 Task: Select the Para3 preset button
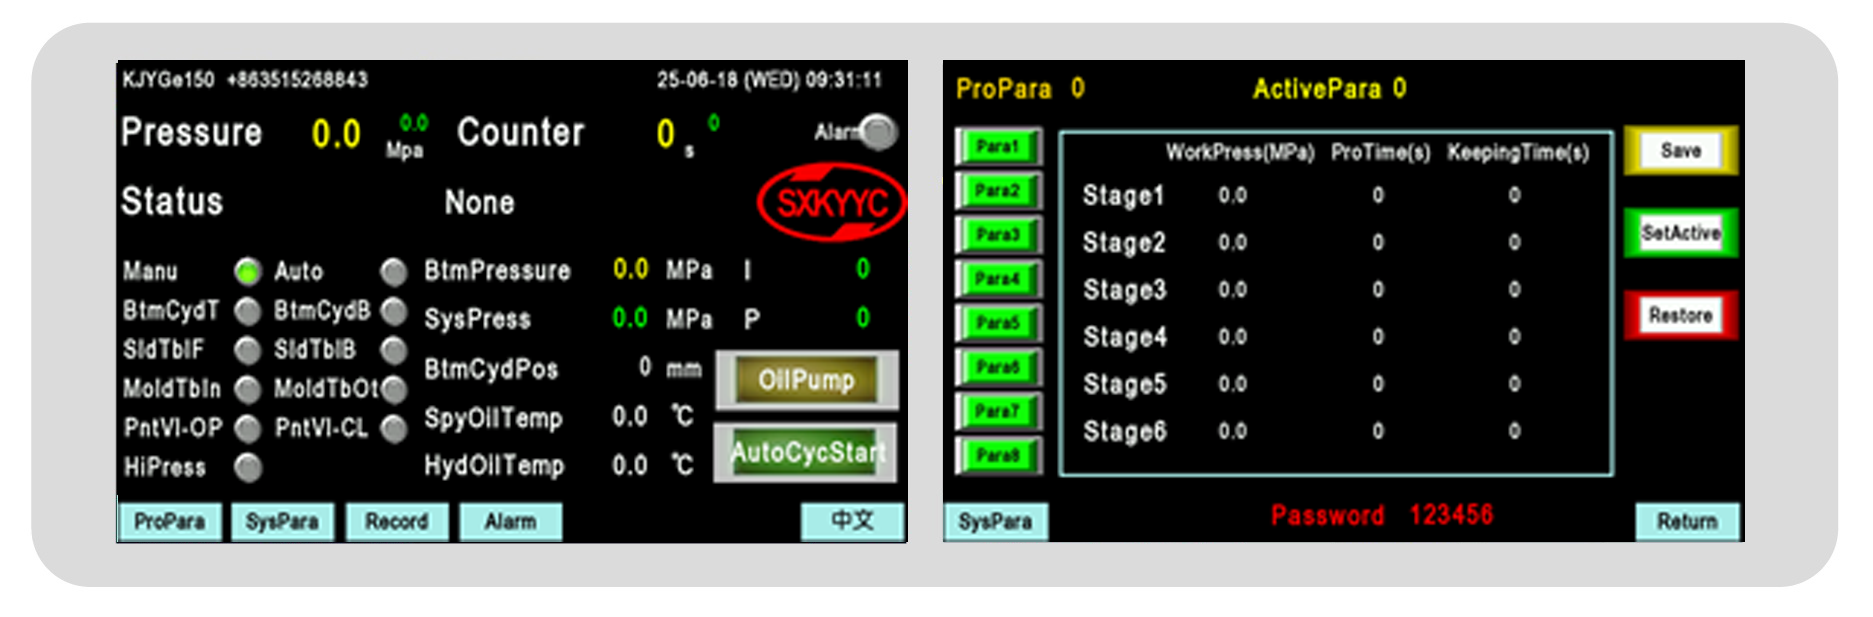997,235
